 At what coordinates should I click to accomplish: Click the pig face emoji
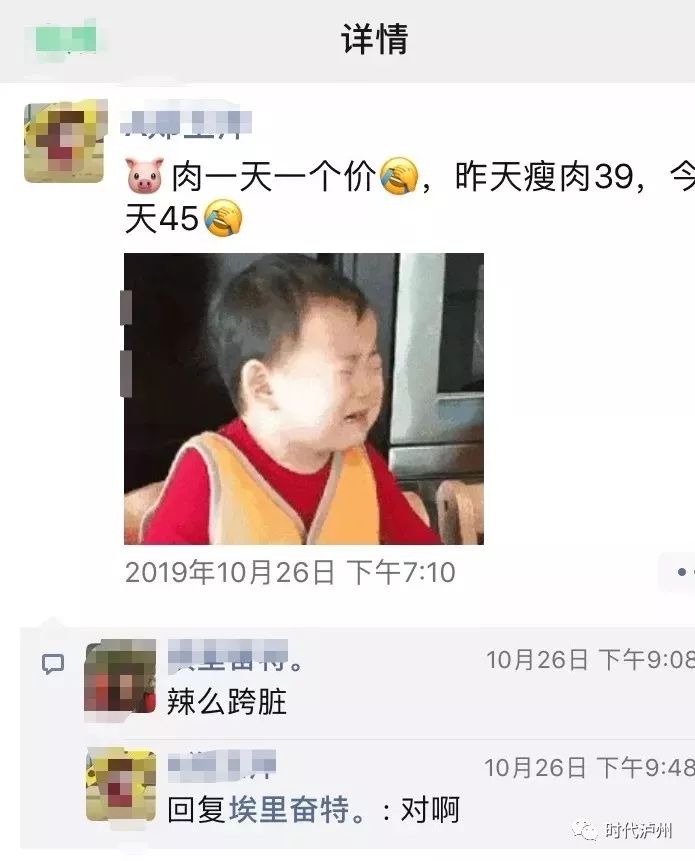pos(144,176)
